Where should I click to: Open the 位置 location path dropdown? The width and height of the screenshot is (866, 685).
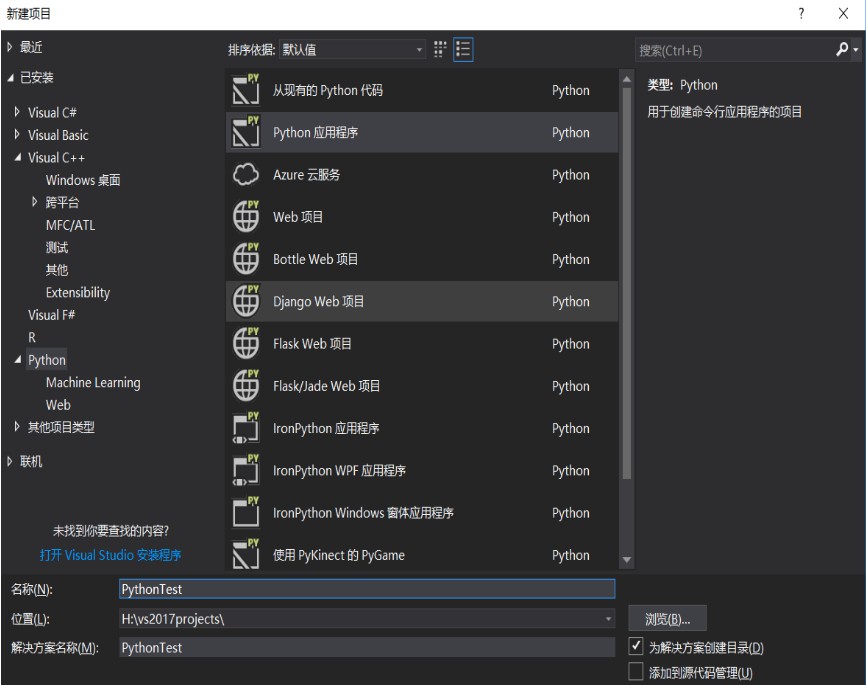click(608, 619)
